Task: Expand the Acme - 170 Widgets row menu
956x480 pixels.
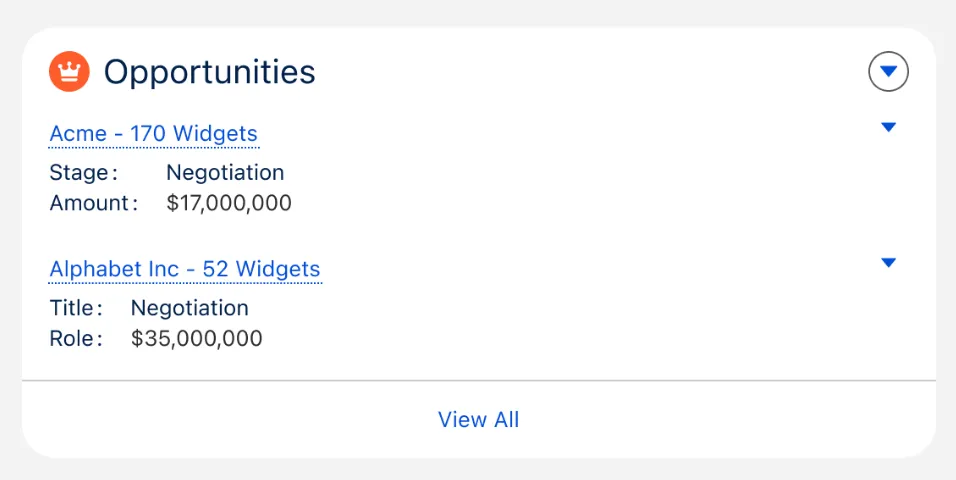Action: [x=888, y=127]
